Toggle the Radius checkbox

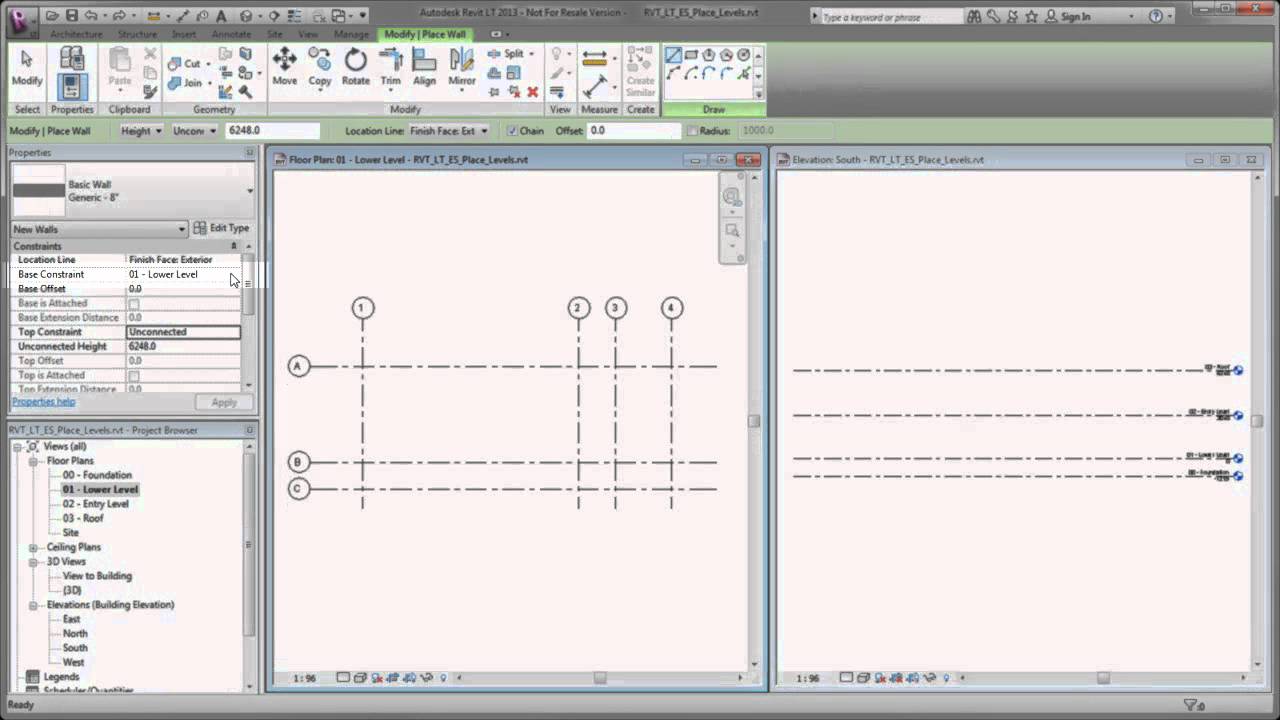pyautogui.click(x=692, y=131)
